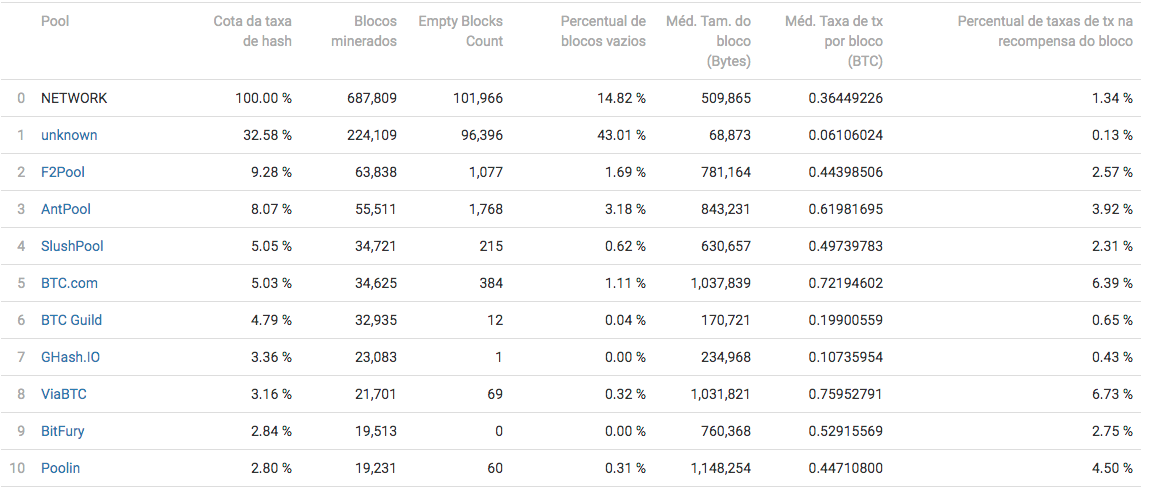Viewport: 1161px width, 487px height.
Task: Select BitFury fee value 0.52915569
Action: 846,431
